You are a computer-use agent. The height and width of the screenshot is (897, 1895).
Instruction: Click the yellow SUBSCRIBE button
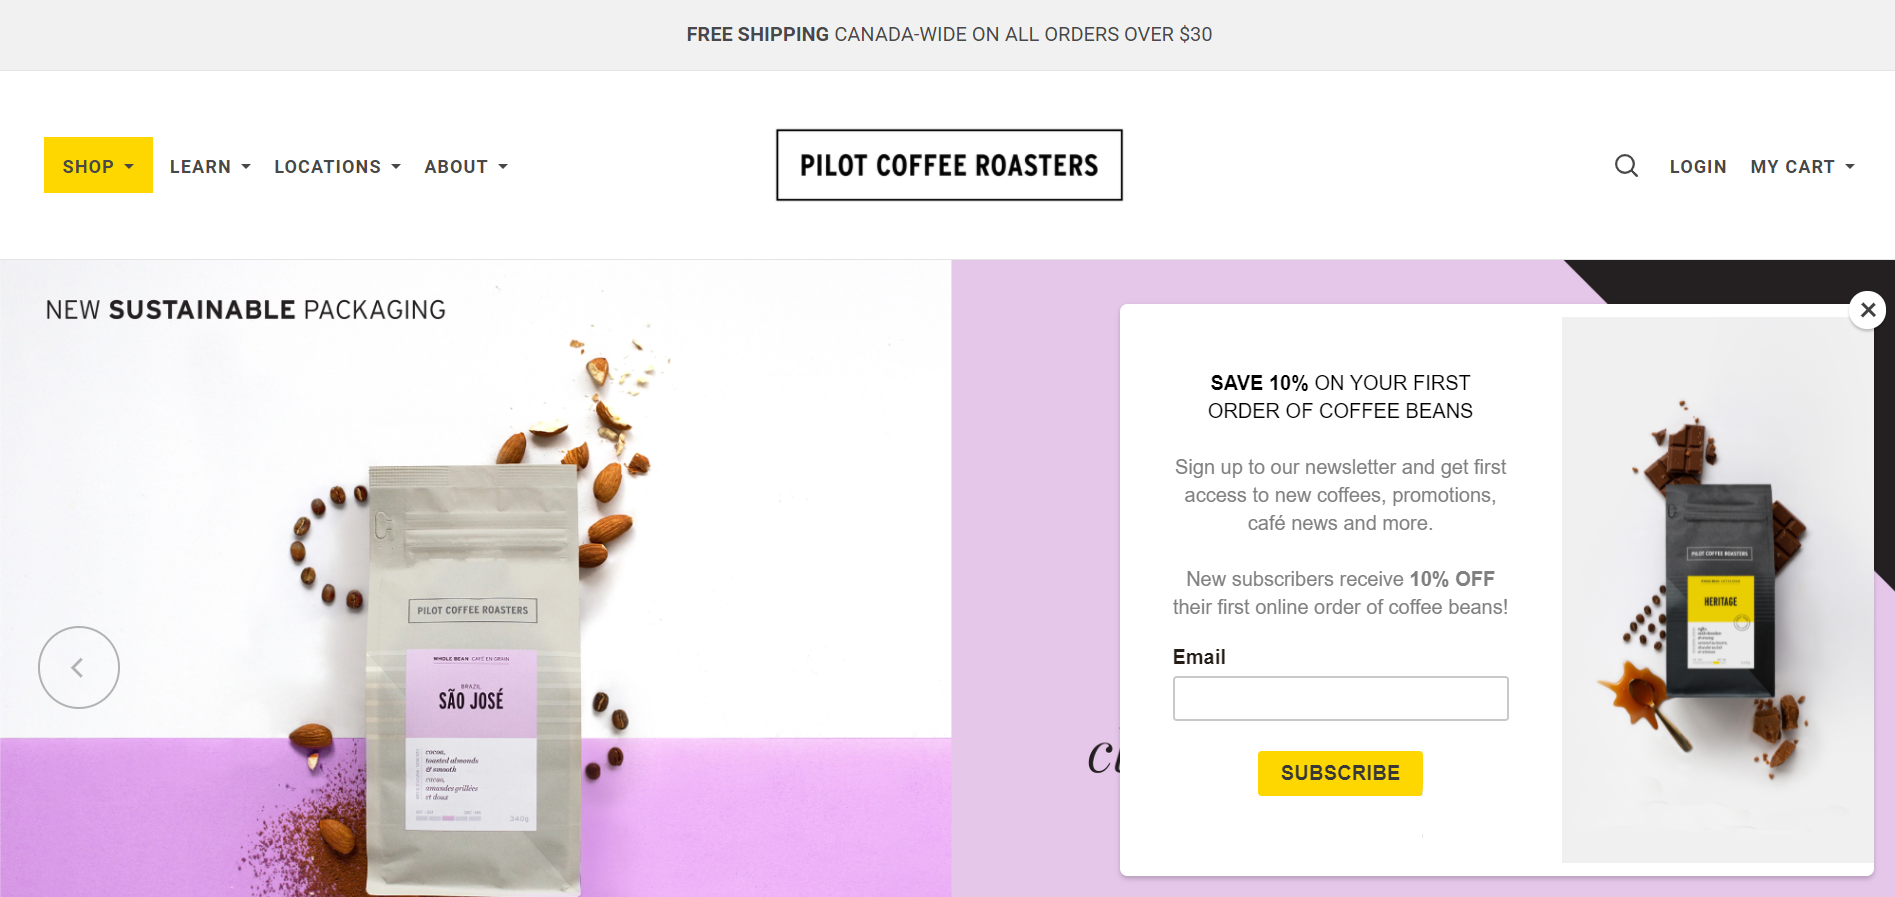tap(1340, 773)
